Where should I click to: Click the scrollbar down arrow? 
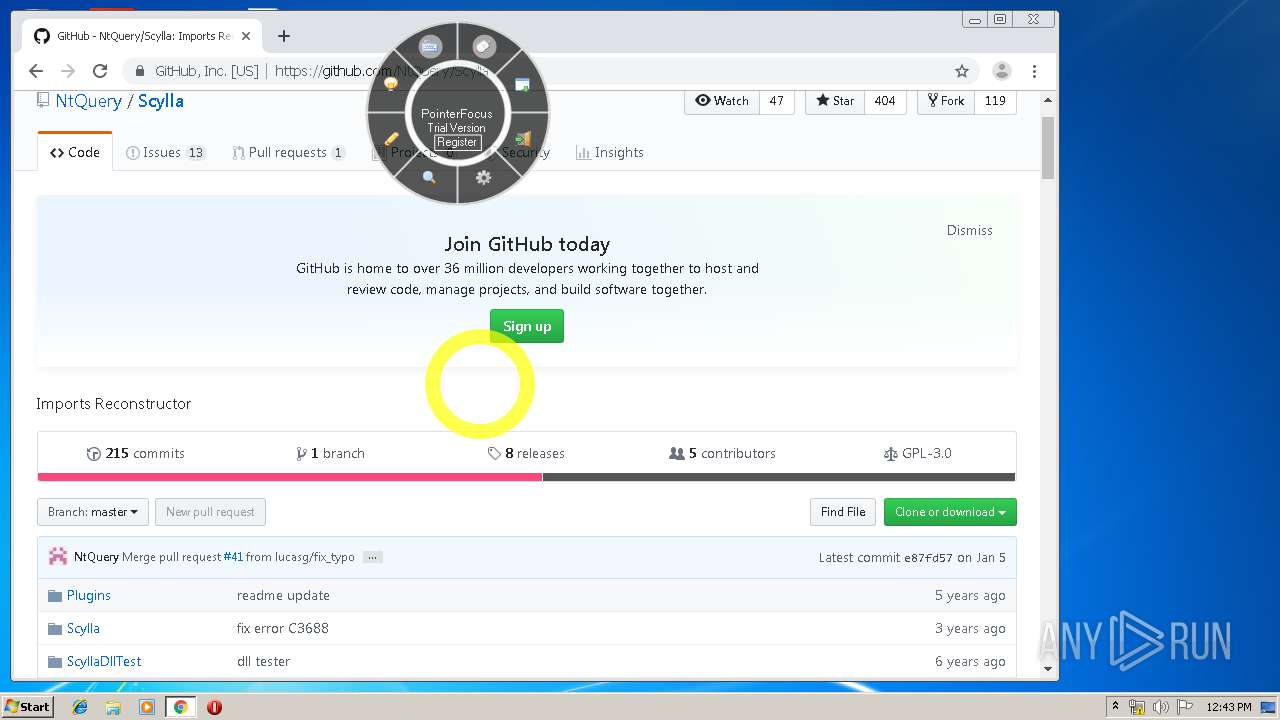coord(1048,669)
